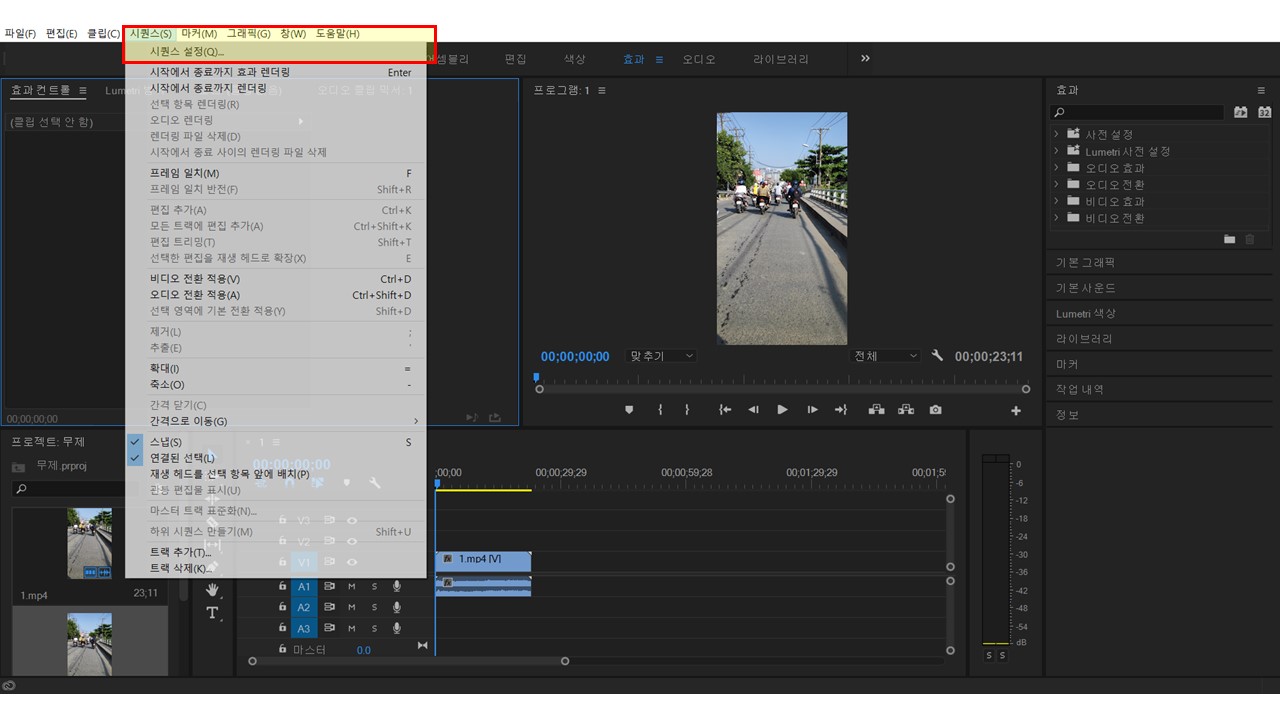
Task: Create new custom bin in Effects panel
Action: click(x=1230, y=240)
